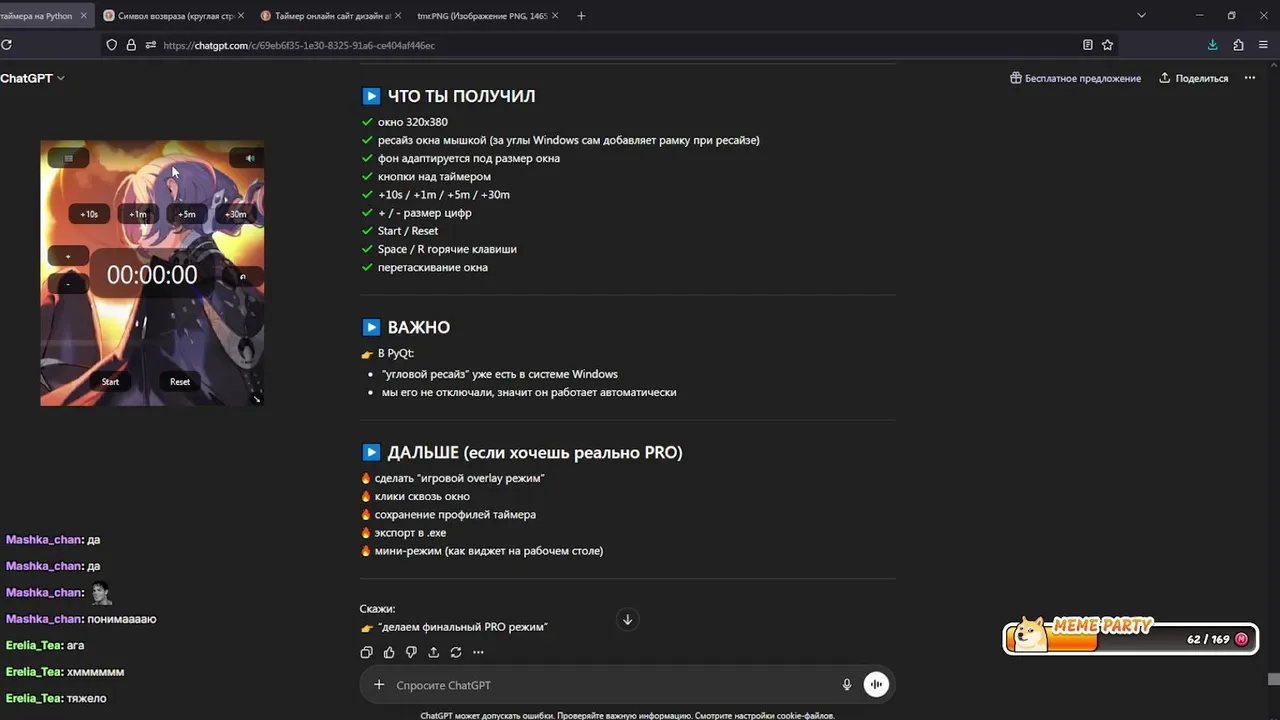Image resolution: width=1280 pixels, height=720 pixels.
Task: Open more response actions ellipsis
Action: click(478, 652)
